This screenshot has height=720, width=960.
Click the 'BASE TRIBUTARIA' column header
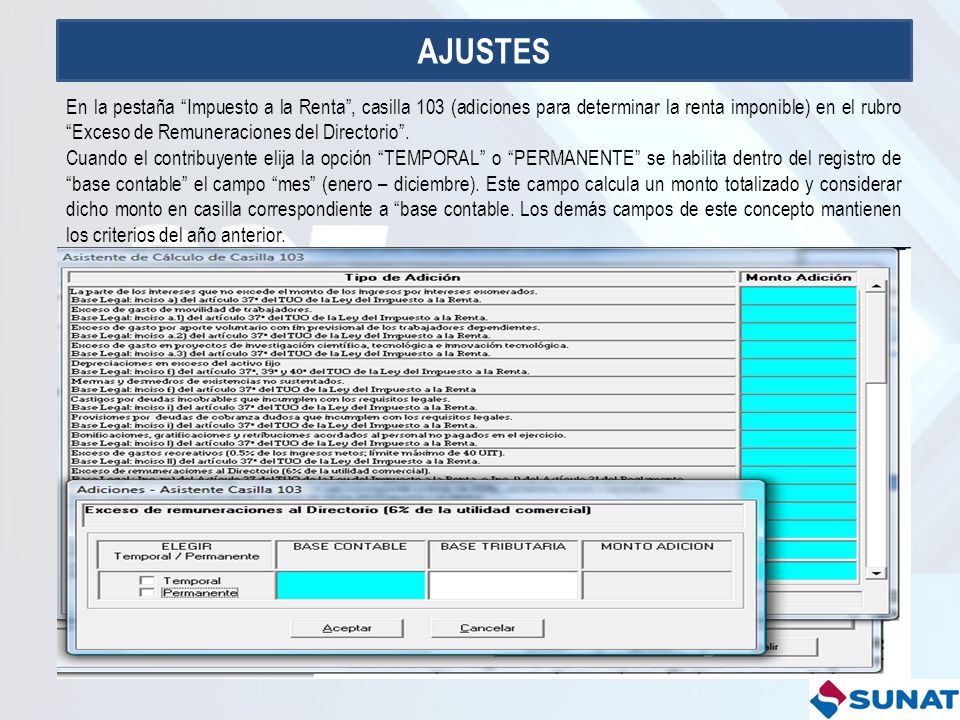click(503, 553)
